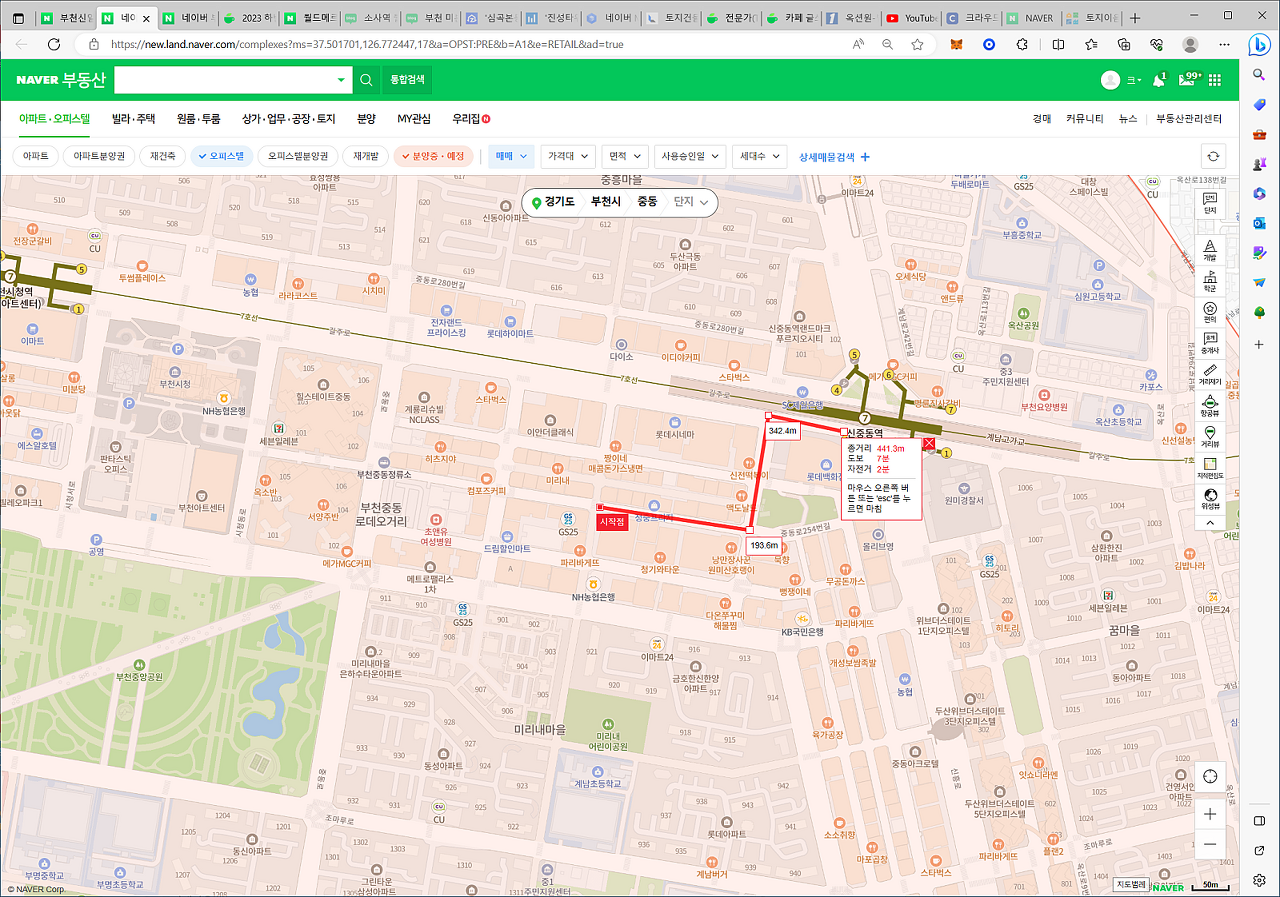
Task: Toggle the 오피스텔분양권 filter chip
Action: 297,156
